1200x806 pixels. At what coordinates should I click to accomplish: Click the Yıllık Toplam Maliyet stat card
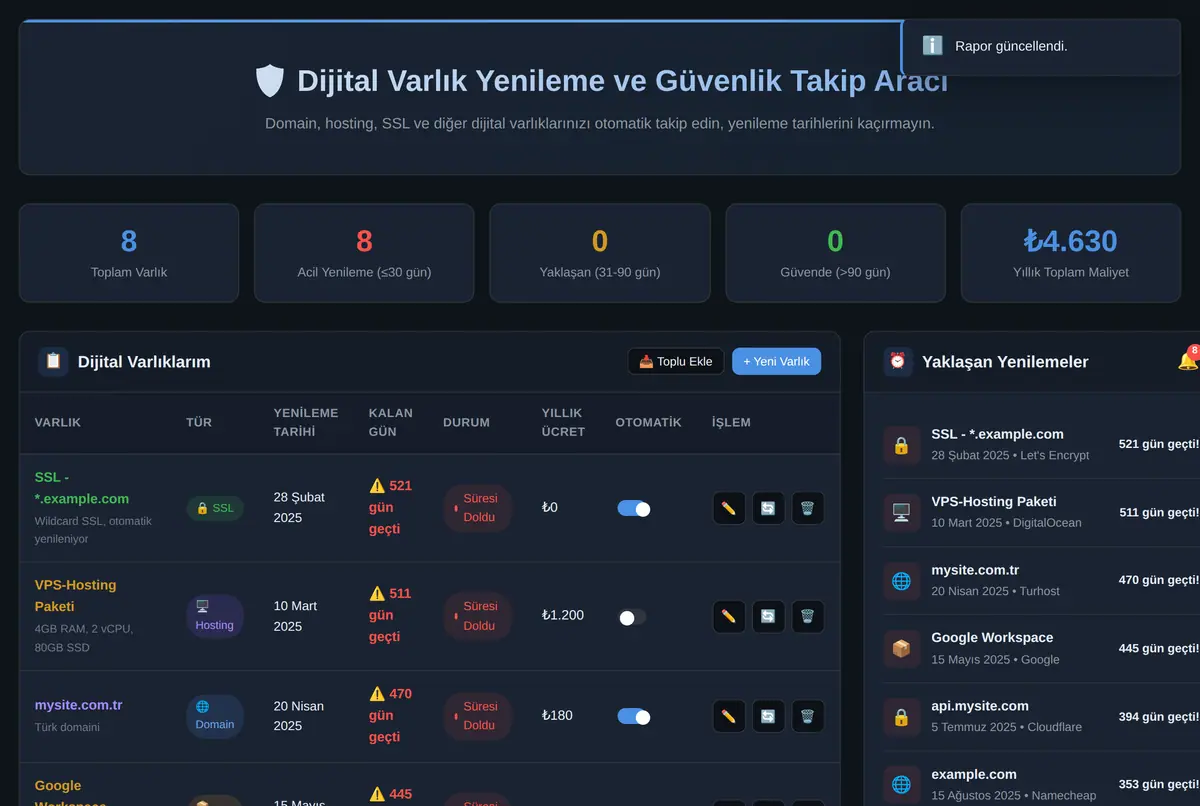(1071, 253)
